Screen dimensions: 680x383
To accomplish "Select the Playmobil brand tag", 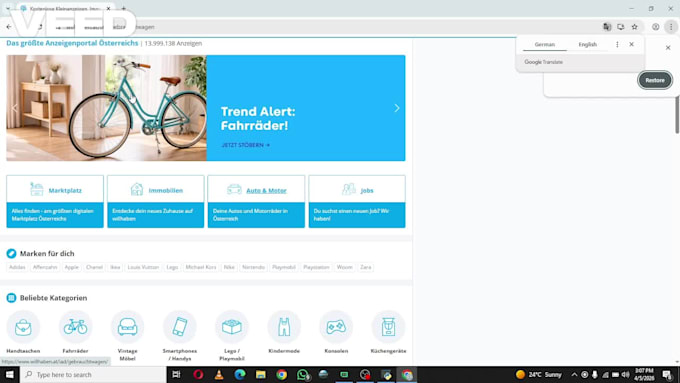I will point(284,267).
